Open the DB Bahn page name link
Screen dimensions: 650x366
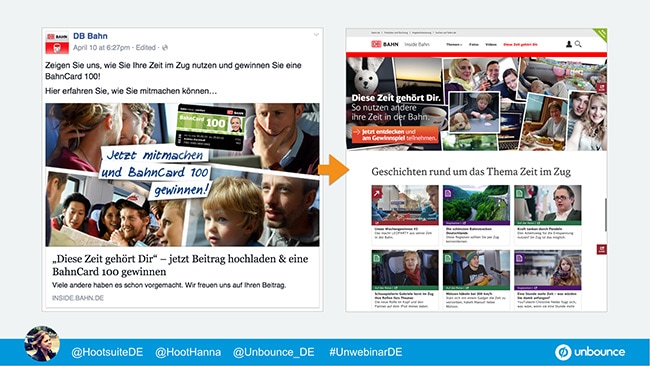90,36
